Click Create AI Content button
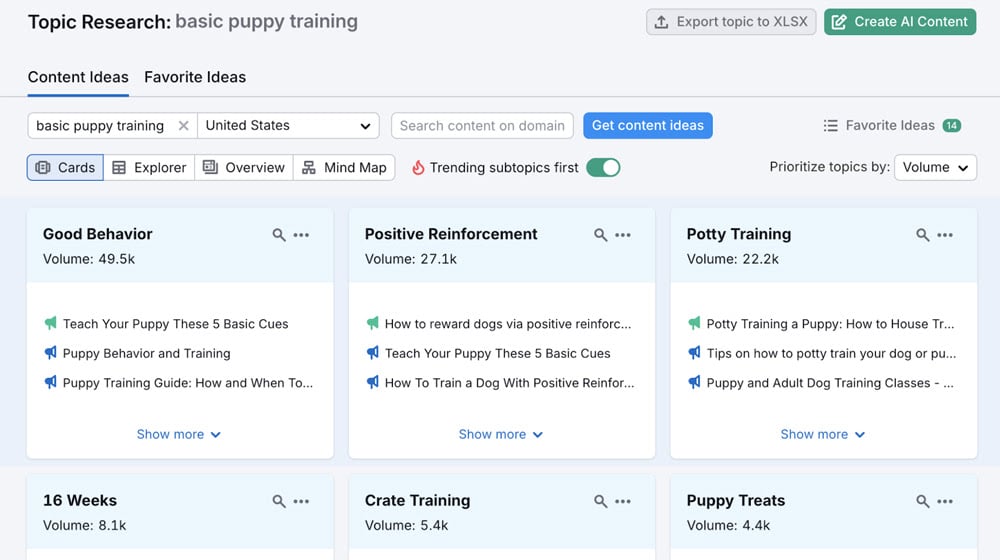1000x560 pixels. coord(899,22)
